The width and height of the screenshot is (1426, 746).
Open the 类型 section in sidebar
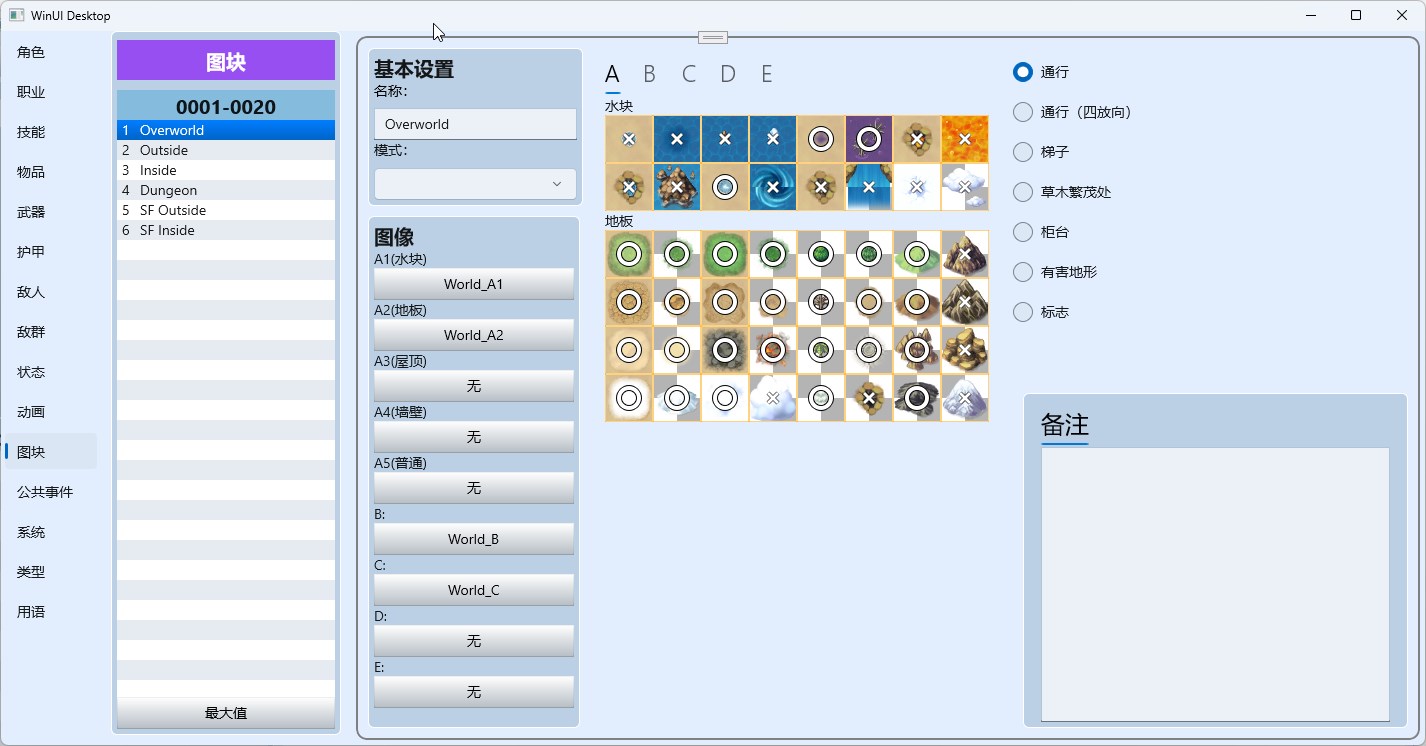(51, 572)
